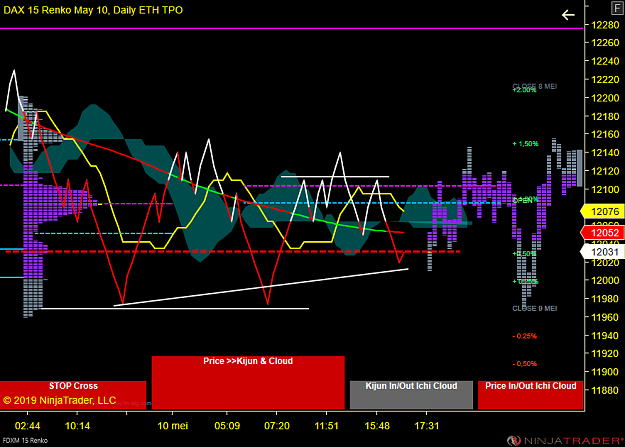Click the CLOSE 8 MEI label

point(535,86)
